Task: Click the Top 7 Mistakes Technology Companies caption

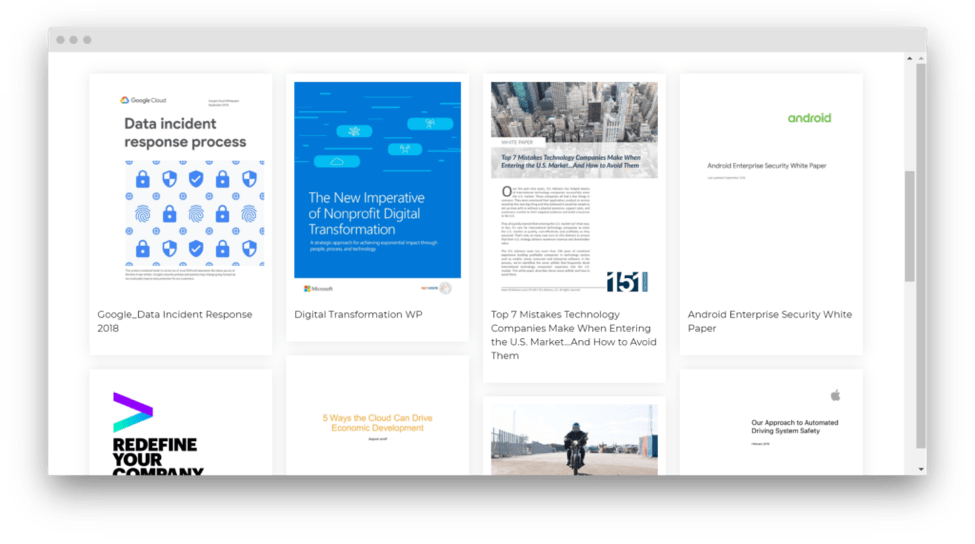Action: (x=573, y=335)
